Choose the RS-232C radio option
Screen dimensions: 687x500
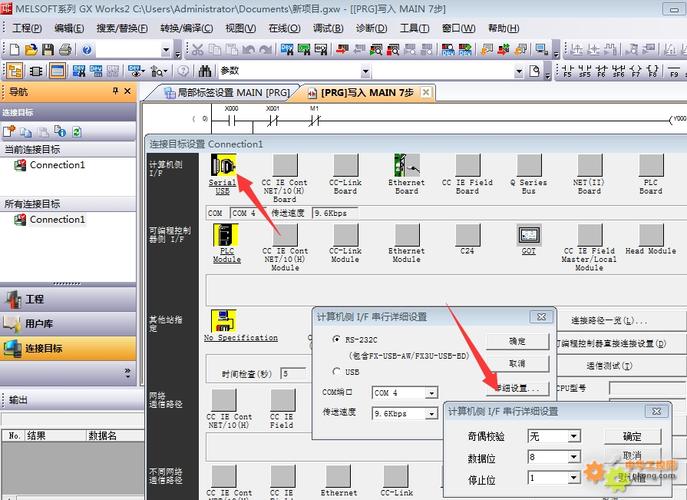coord(336,339)
